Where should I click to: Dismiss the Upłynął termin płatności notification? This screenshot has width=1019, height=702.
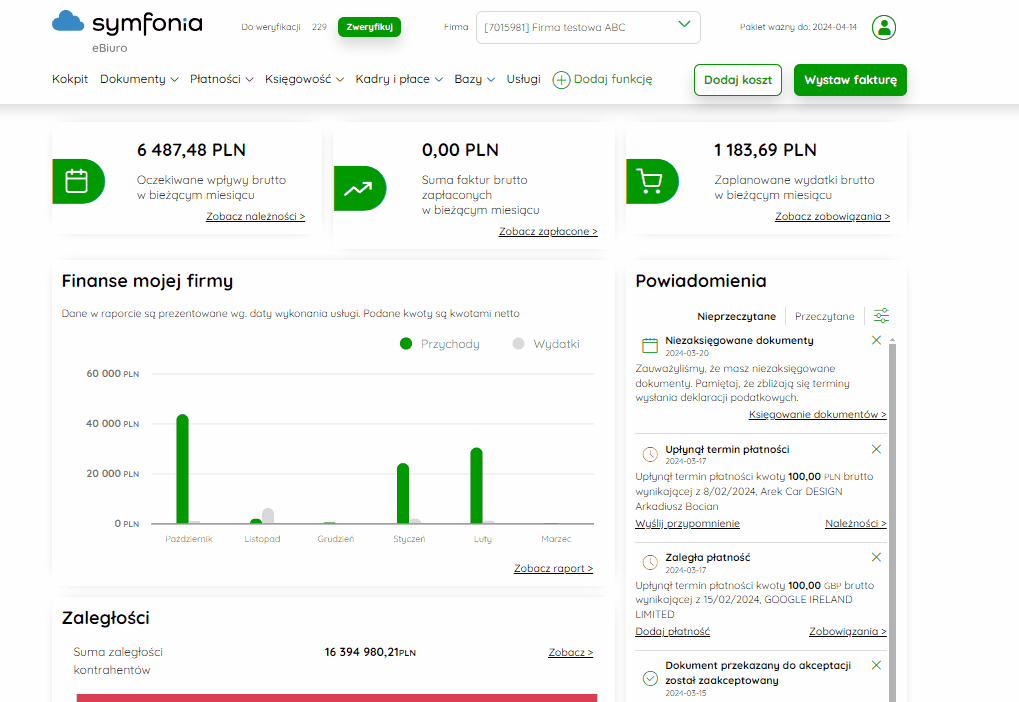pyautogui.click(x=876, y=449)
